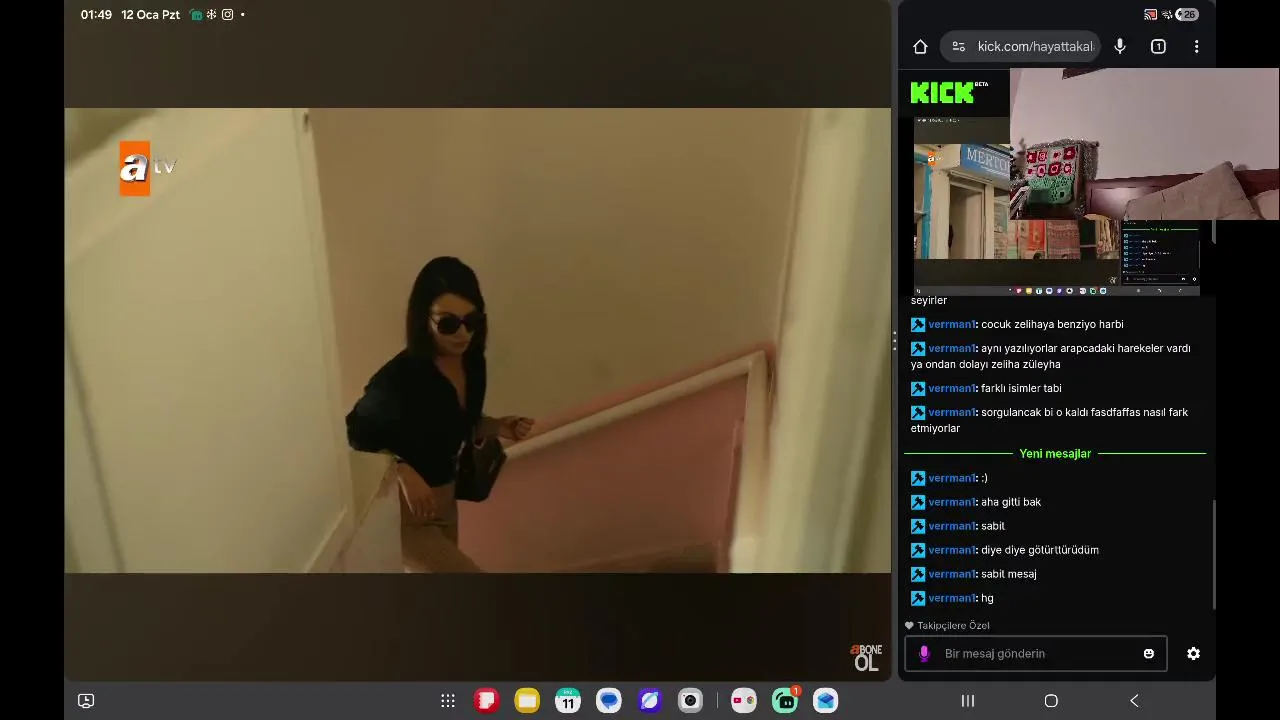Open the Calendar app showing 11
Screen dimensions: 1280x720
(x=568, y=701)
